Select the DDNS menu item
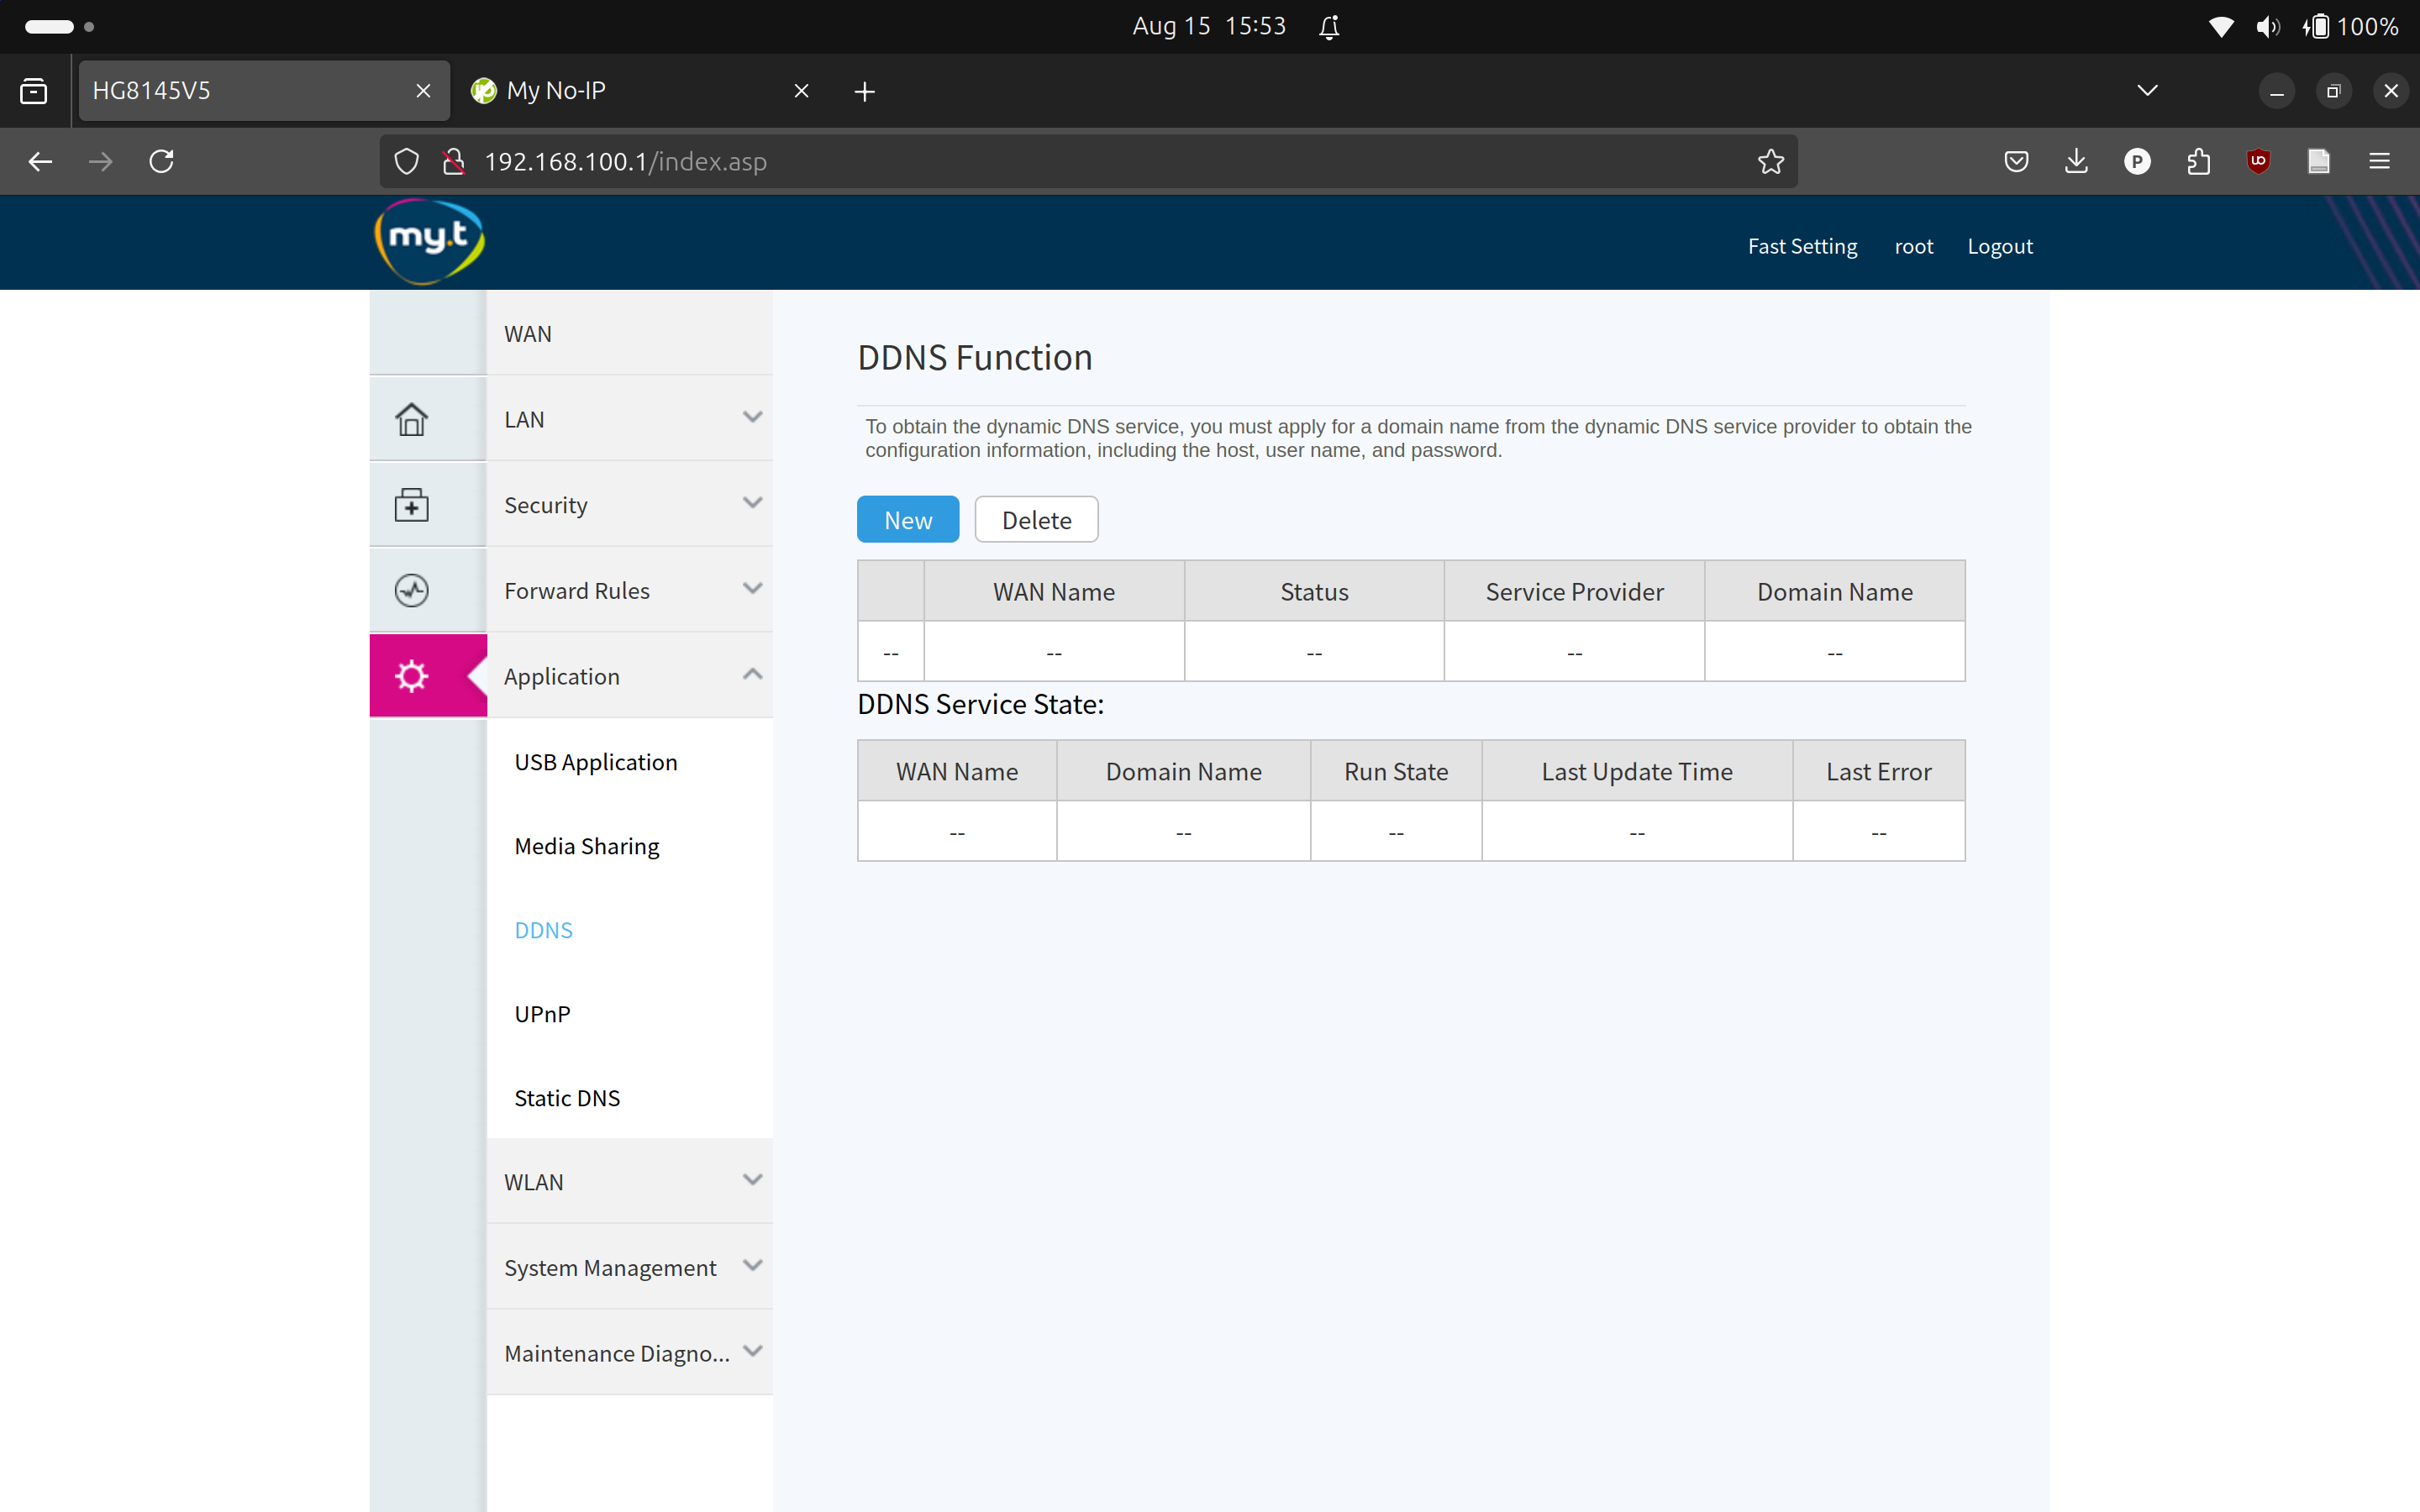 coord(544,928)
